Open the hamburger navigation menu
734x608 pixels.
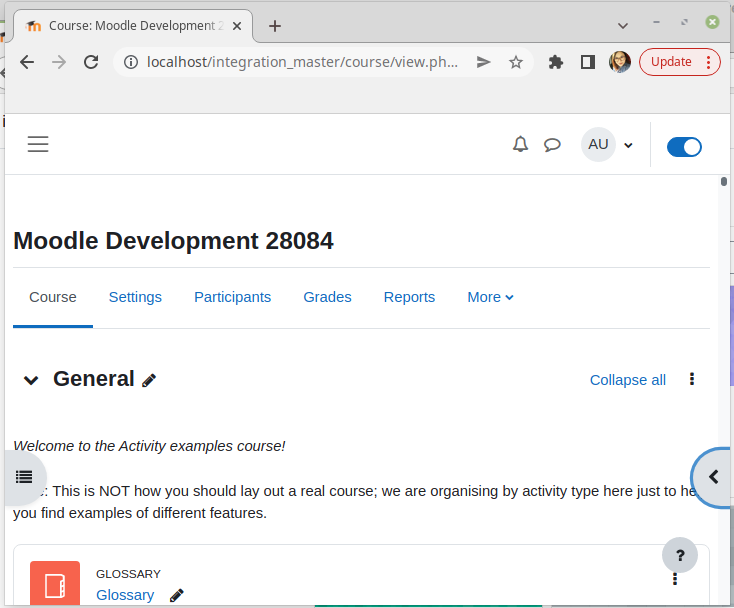tap(38, 144)
